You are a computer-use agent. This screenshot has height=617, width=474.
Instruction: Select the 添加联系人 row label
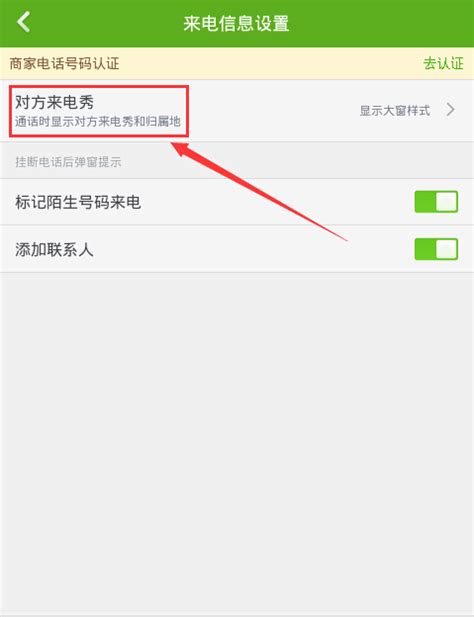point(54,249)
